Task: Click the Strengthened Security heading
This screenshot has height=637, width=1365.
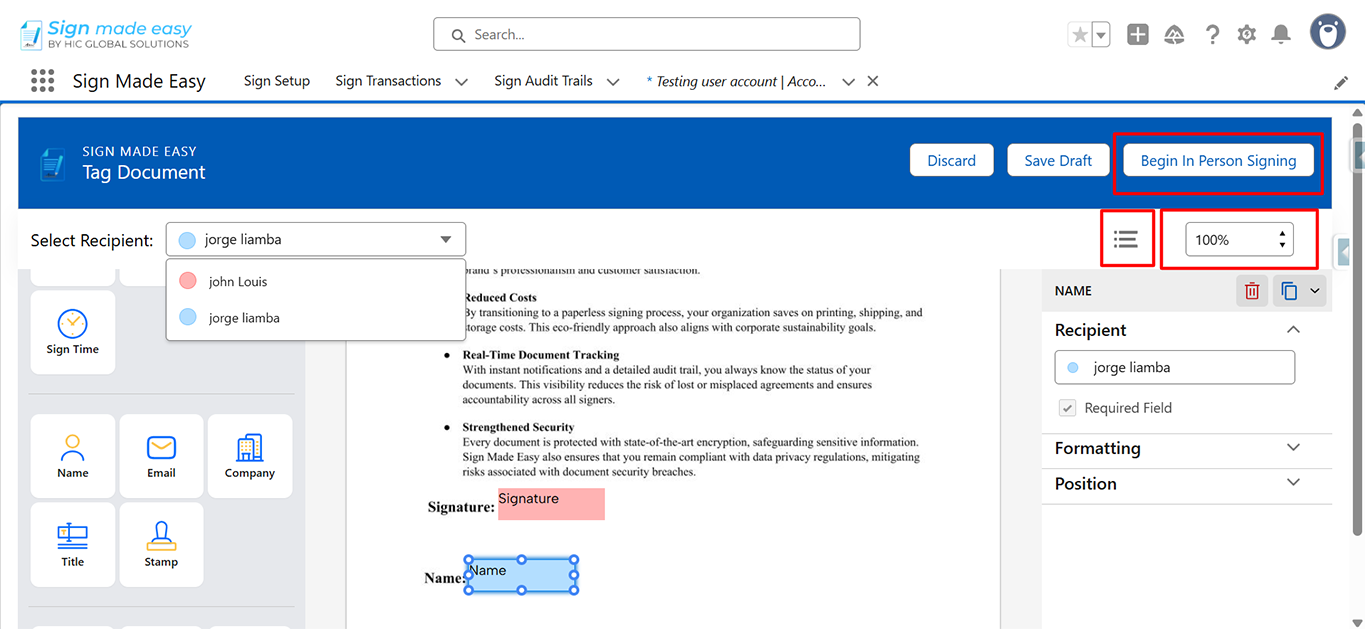Action: pos(518,427)
